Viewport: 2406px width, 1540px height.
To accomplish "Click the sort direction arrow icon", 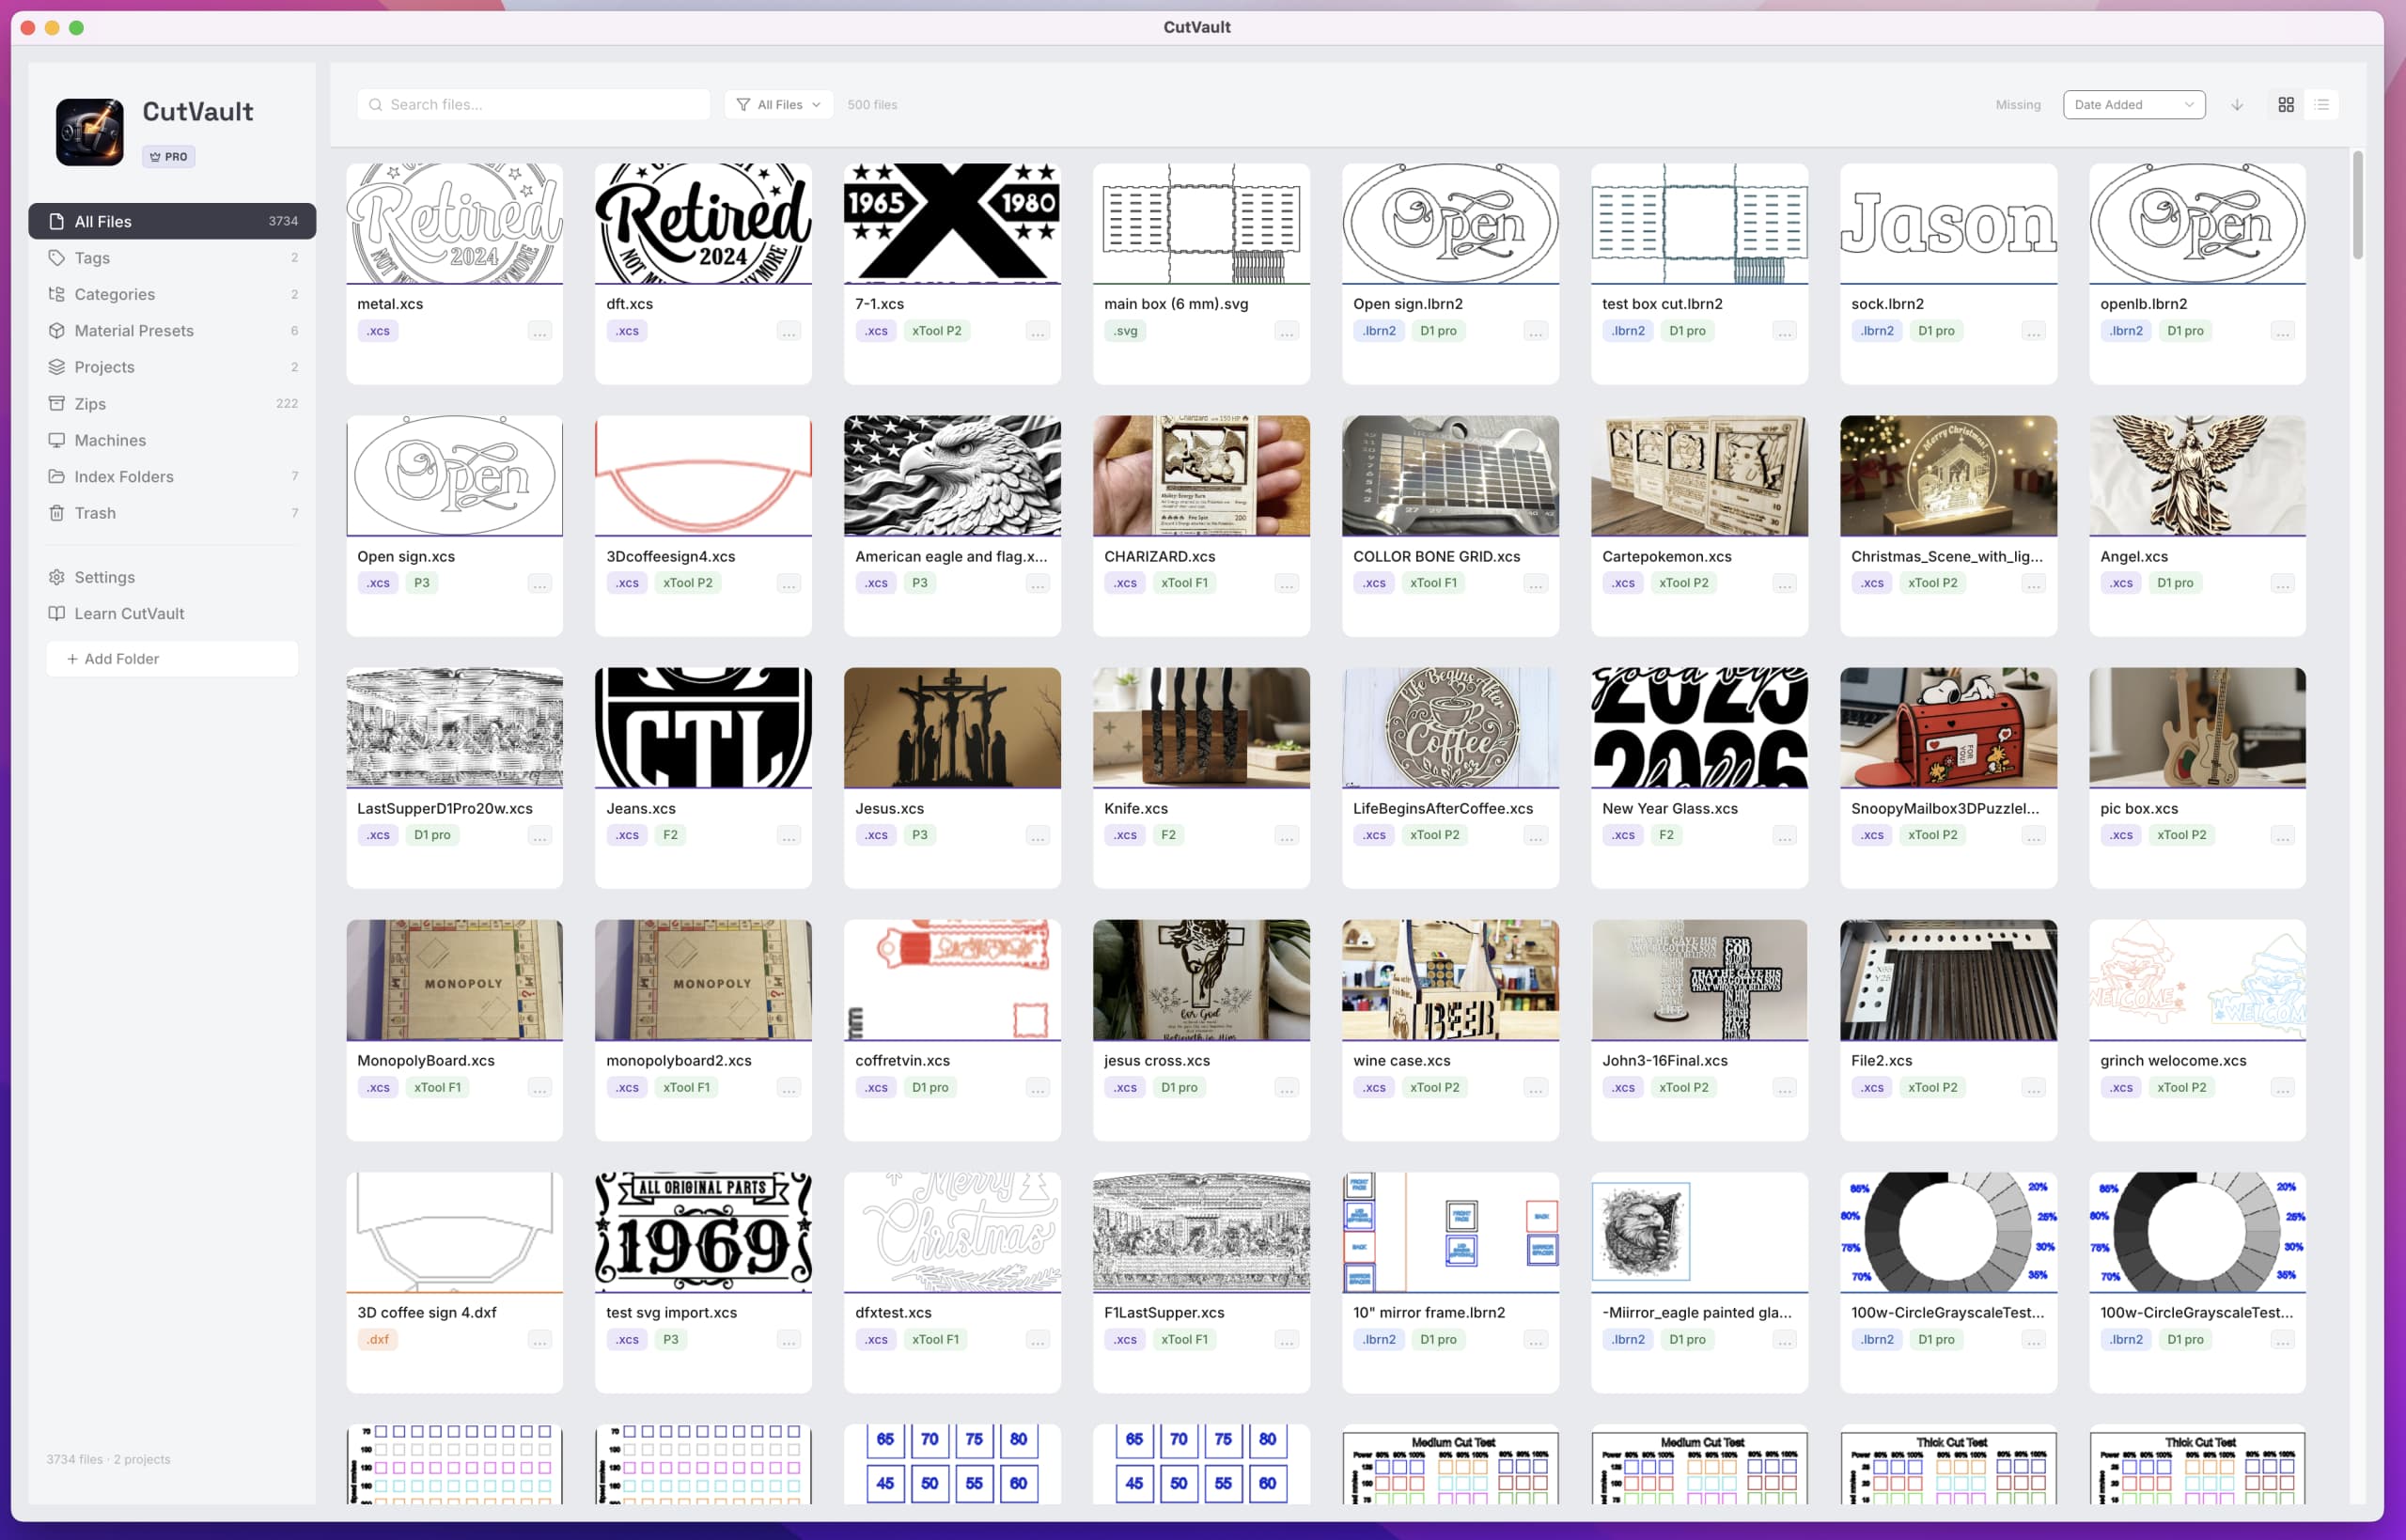I will click(x=2237, y=105).
